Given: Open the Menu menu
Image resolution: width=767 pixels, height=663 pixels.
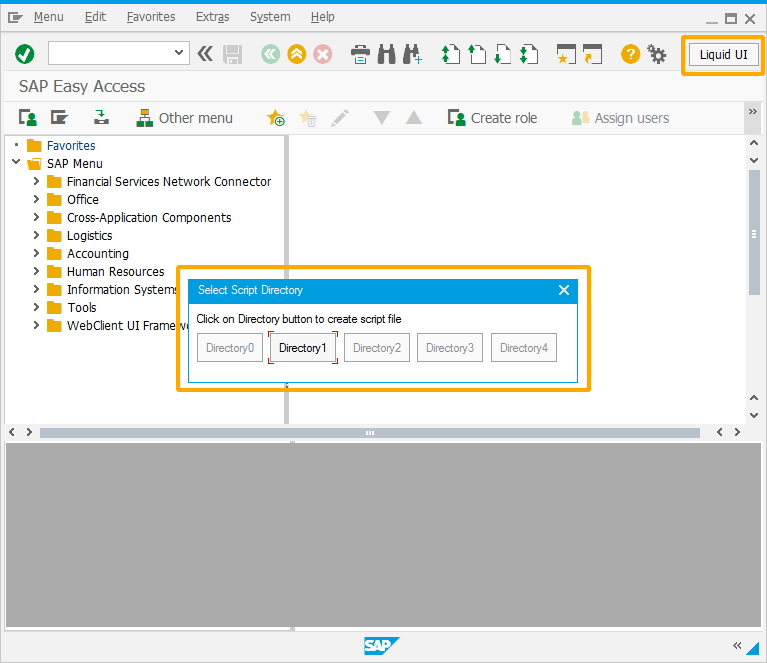Looking at the screenshot, I should point(48,17).
